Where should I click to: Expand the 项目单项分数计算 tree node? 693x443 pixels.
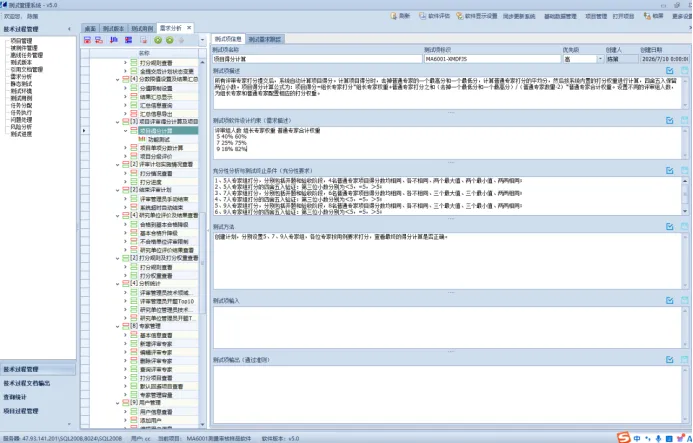click(126, 148)
